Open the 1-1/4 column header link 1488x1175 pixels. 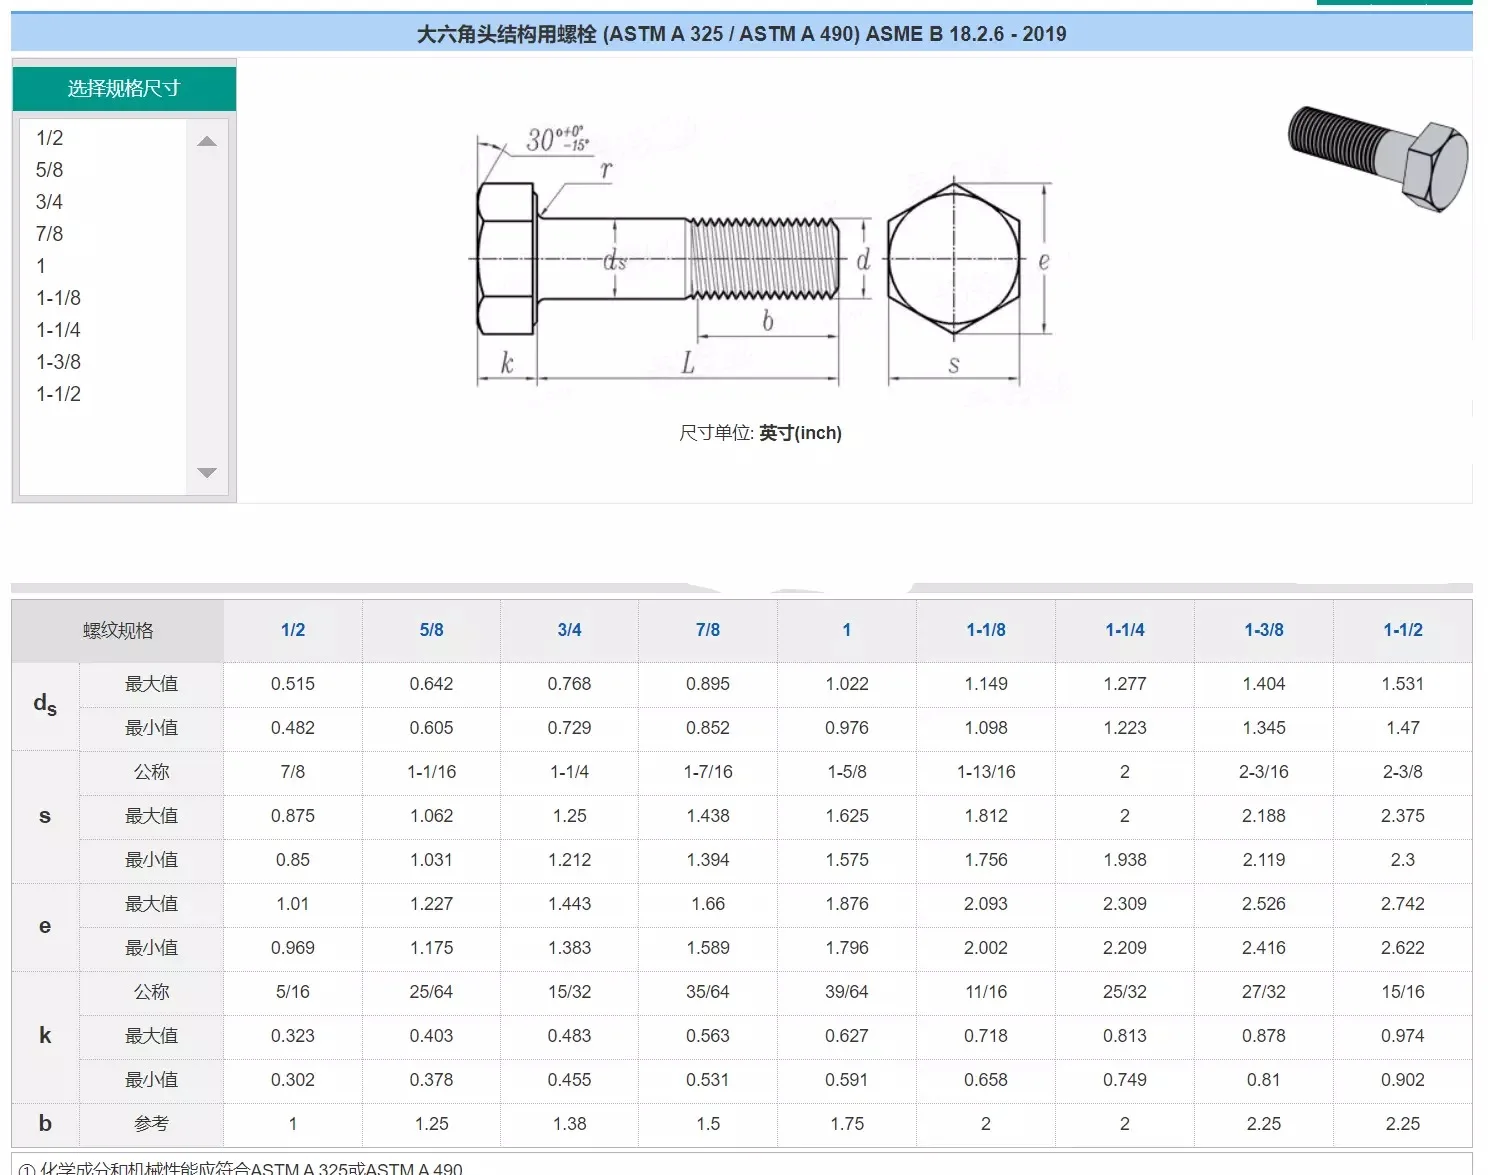click(x=1125, y=630)
